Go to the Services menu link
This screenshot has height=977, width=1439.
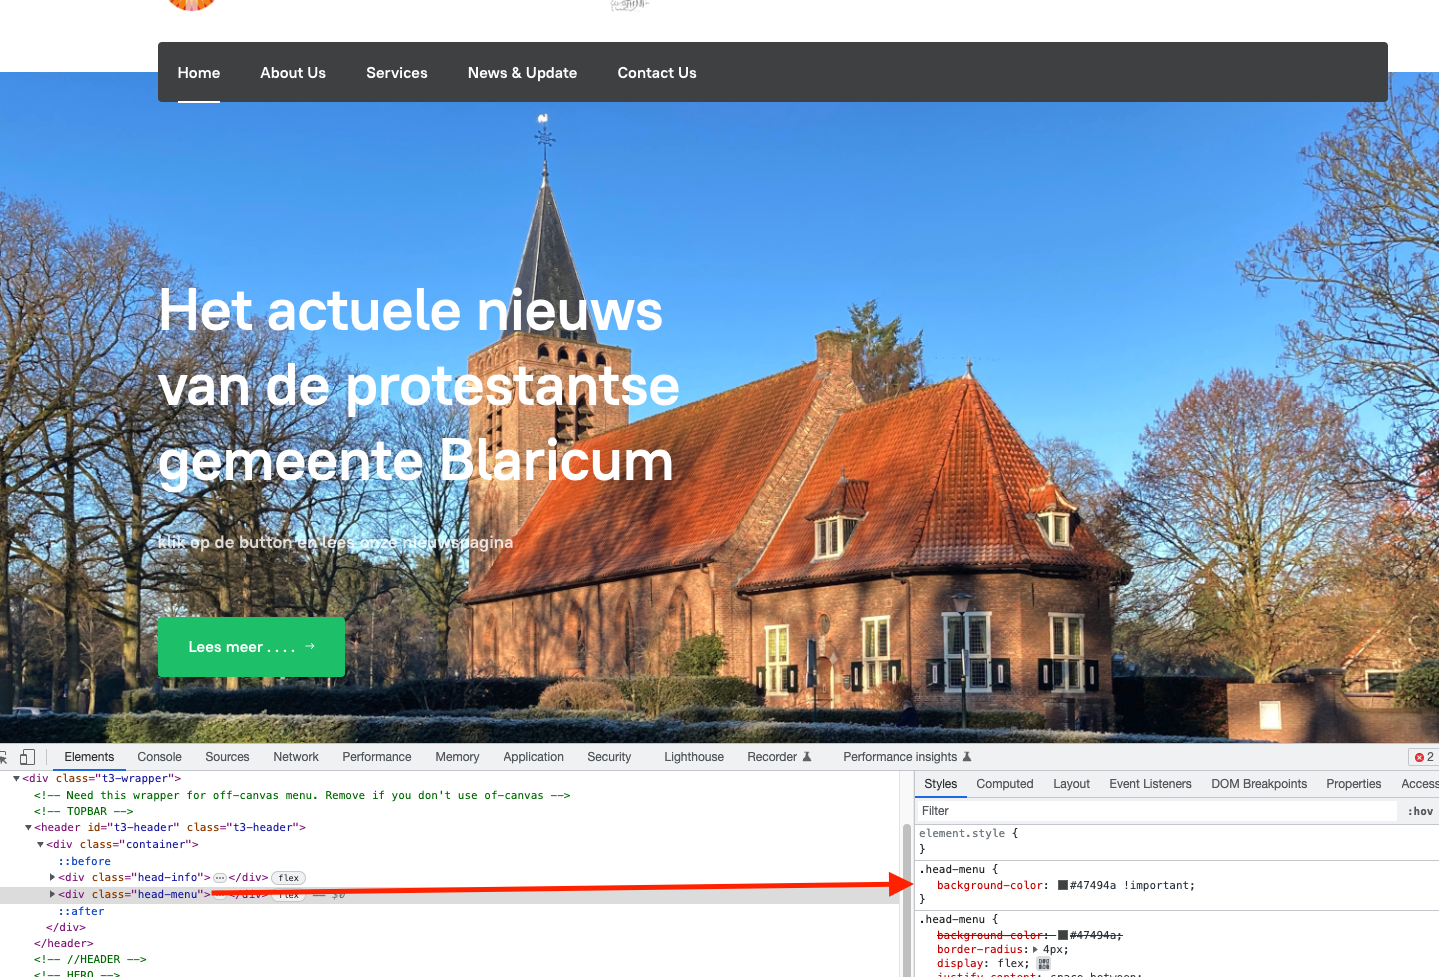[397, 73]
